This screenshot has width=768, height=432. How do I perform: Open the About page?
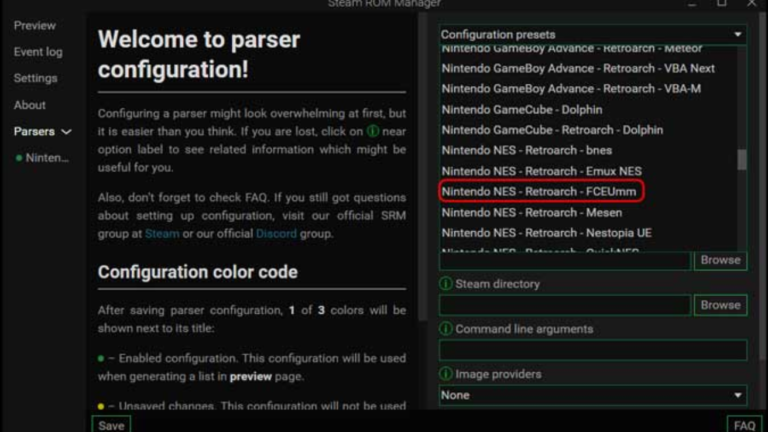pyautogui.click(x=29, y=105)
